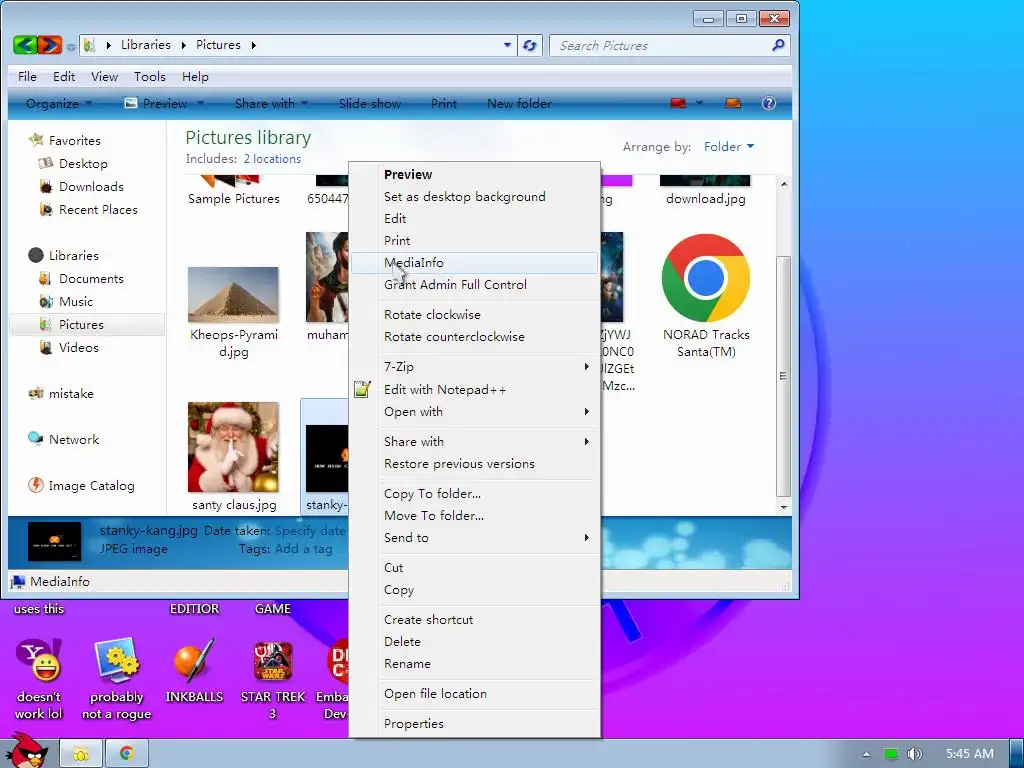Select Open file location

[x=475, y=694]
